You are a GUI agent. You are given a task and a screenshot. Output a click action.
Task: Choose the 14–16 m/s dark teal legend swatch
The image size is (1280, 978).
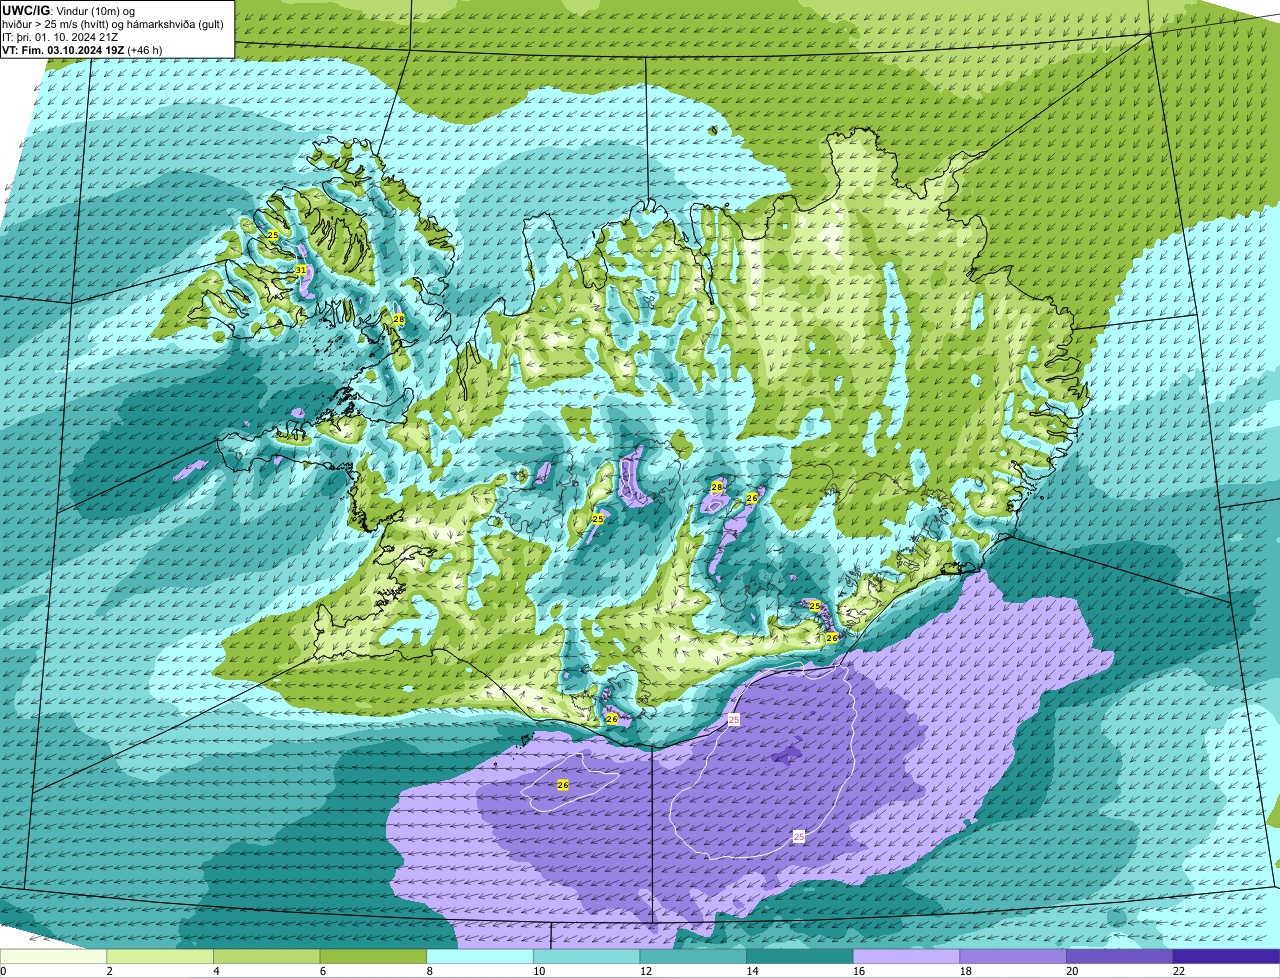pyautogui.click(x=800, y=957)
